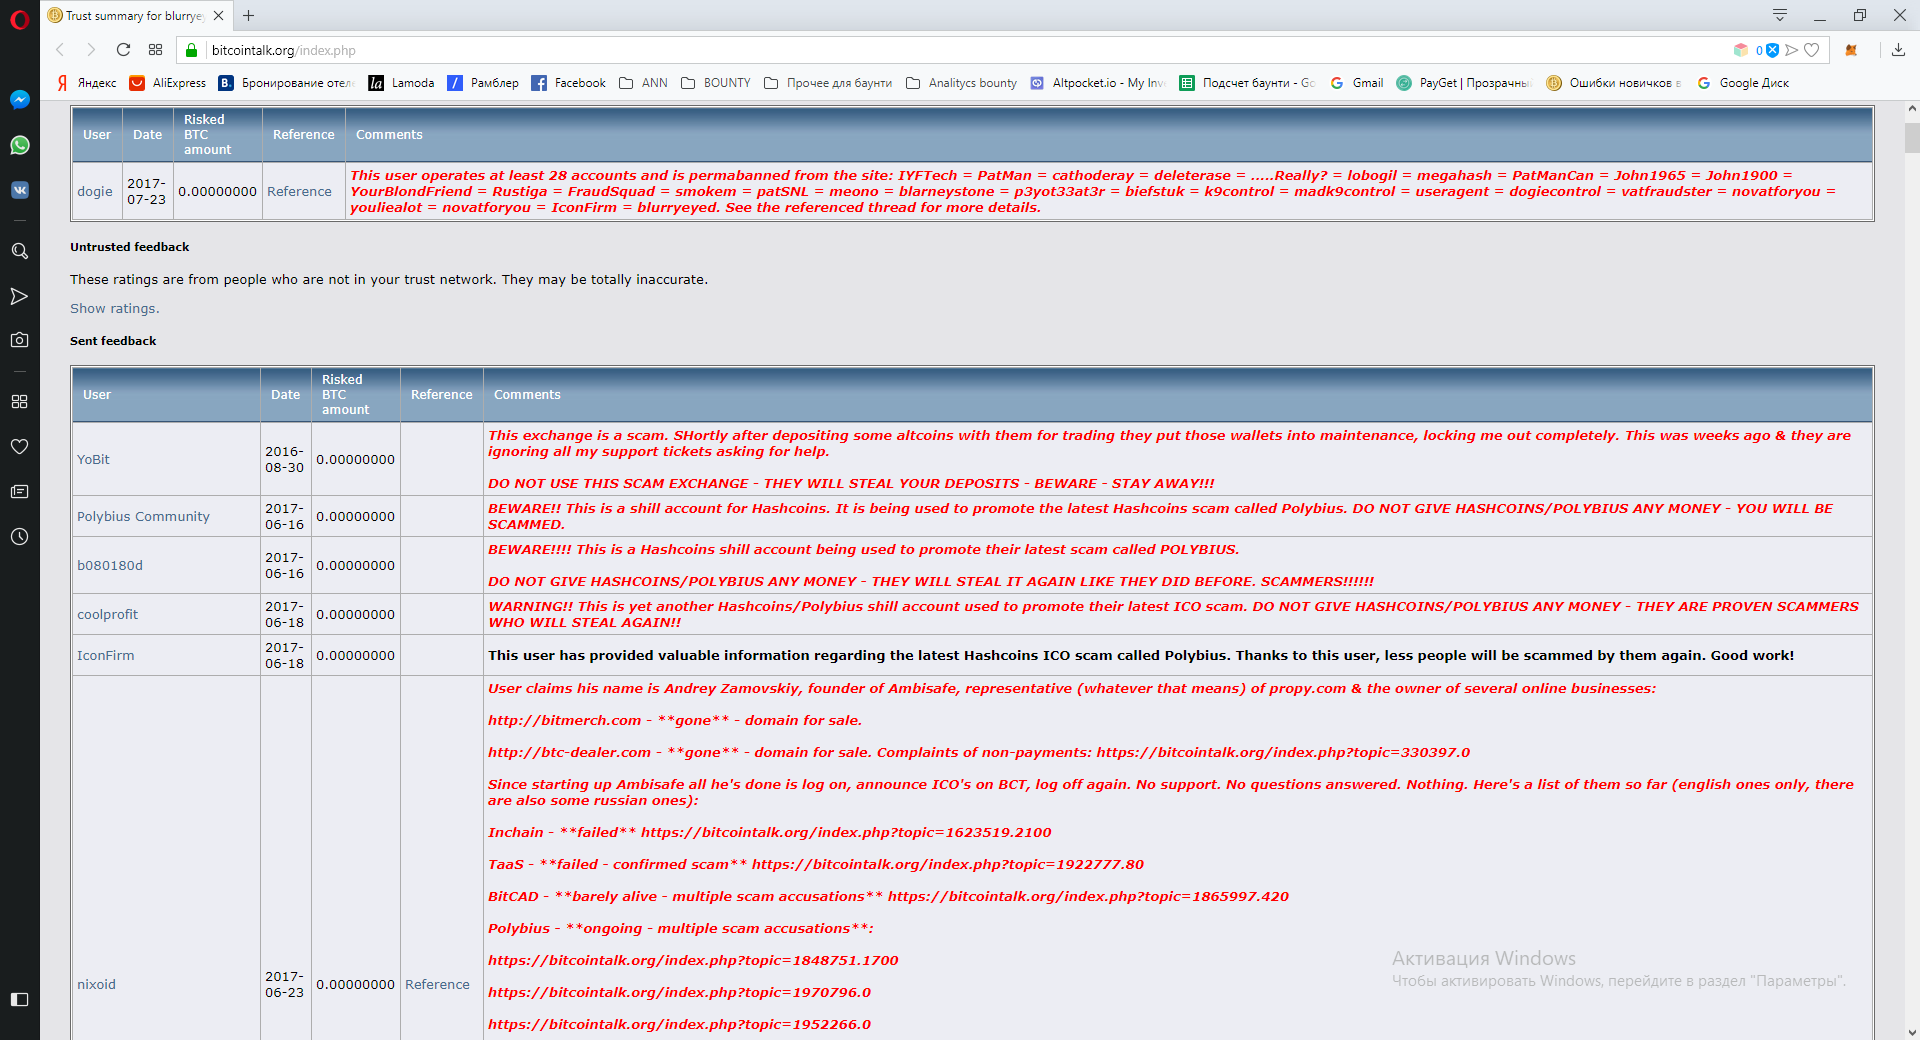Viewport: 1920px width, 1040px height.
Task: Open My Flow send icon in the sidebar
Action: pyautogui.click(x=19, y=296)
